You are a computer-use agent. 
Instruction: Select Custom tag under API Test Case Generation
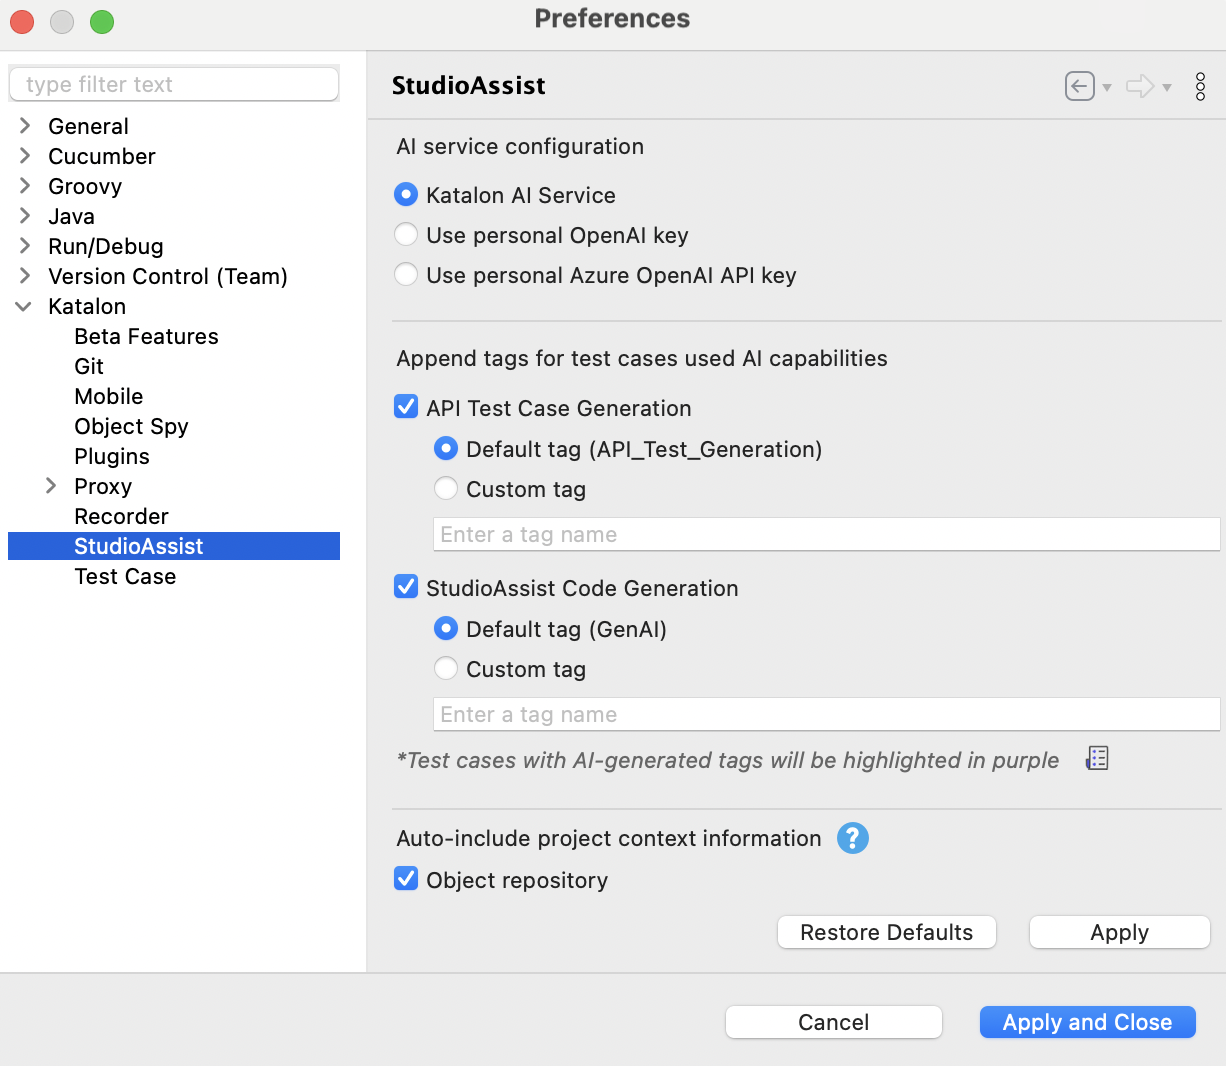point(446,488)
